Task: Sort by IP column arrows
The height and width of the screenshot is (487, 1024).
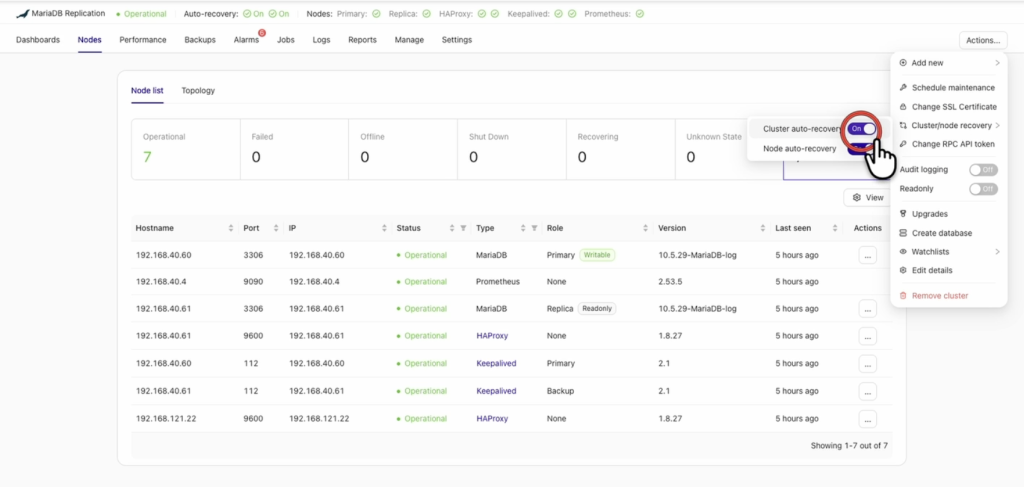Action: [x=384, y=228]
